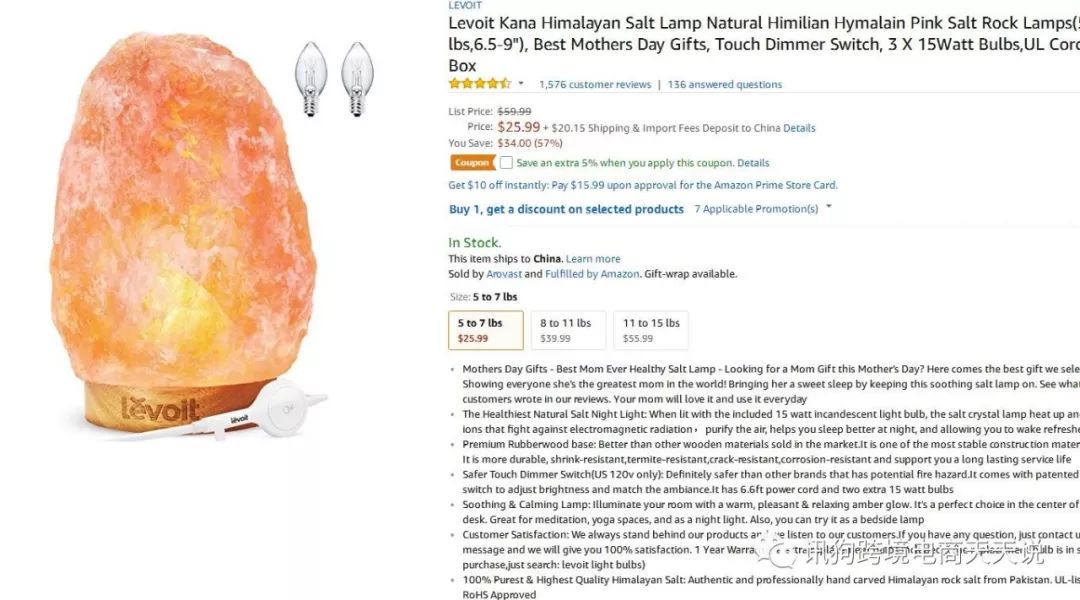Enable the extra 5% coupon checkbox
The width and height of the screenshot is (1080, 600).
pos(506,163)
